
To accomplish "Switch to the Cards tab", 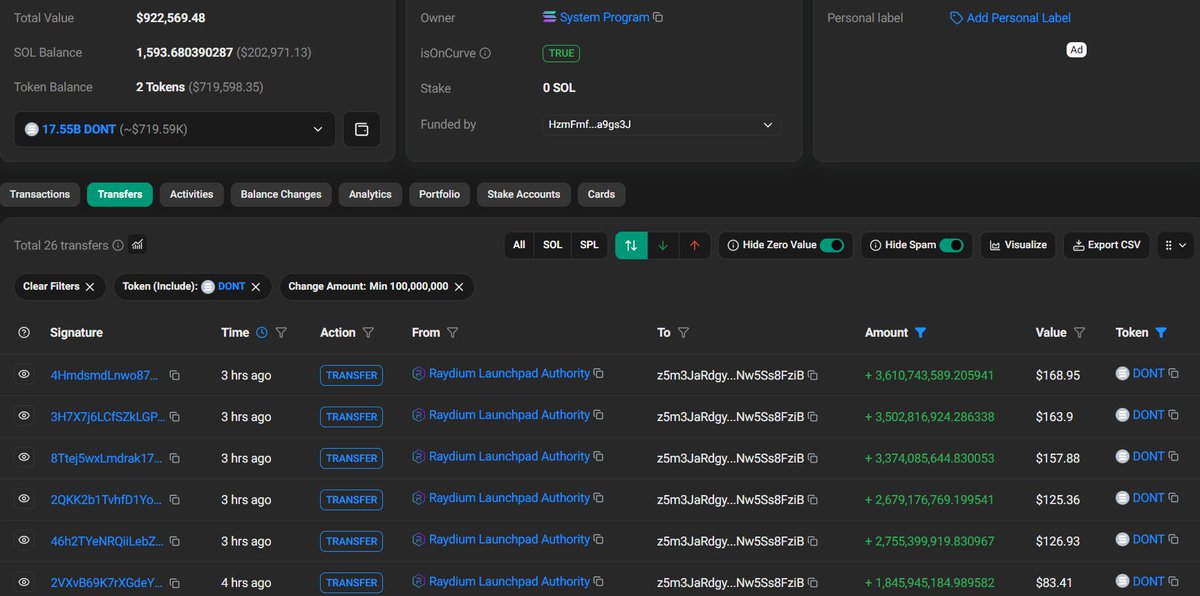I will [x=601, y=194].
